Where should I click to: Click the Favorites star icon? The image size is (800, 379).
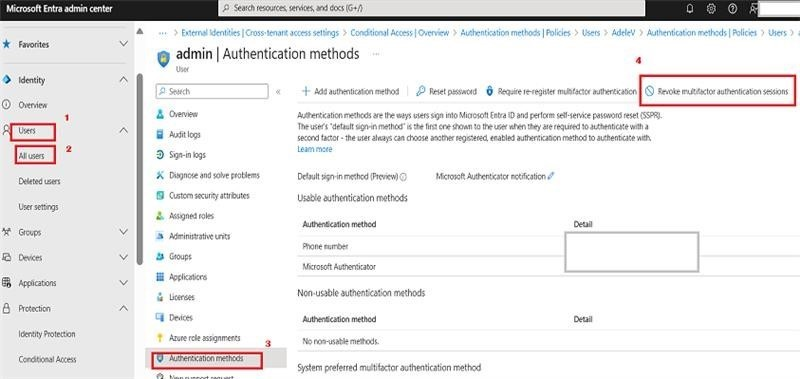coord(6,44)
